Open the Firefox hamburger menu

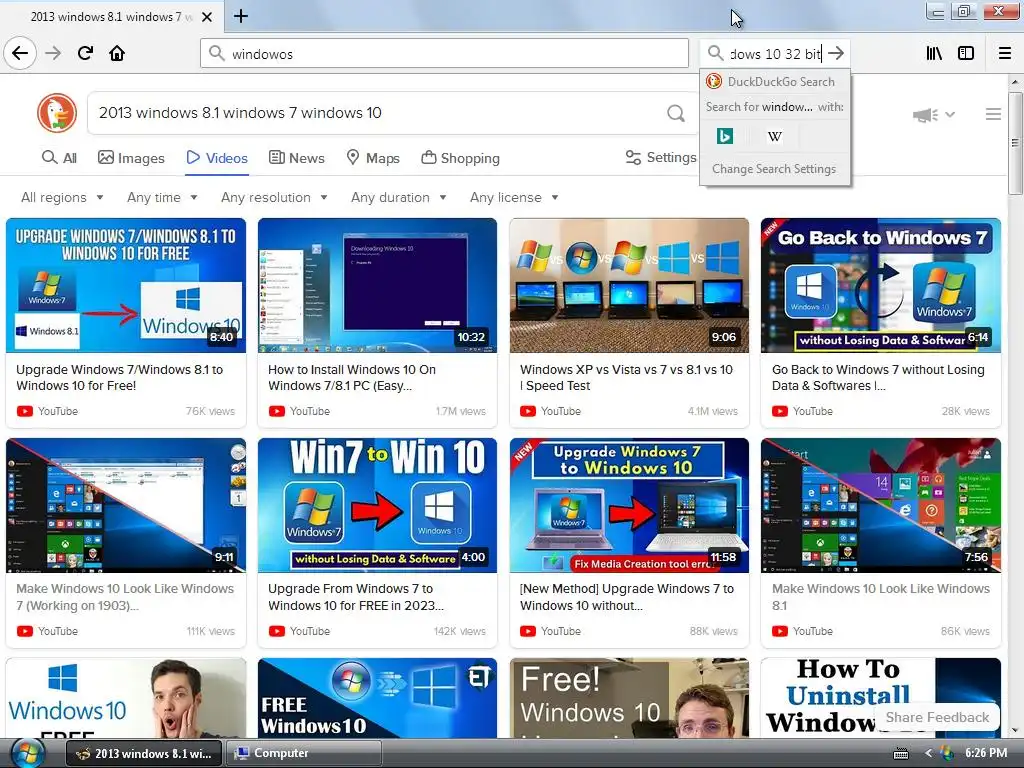coord(1005,54)
